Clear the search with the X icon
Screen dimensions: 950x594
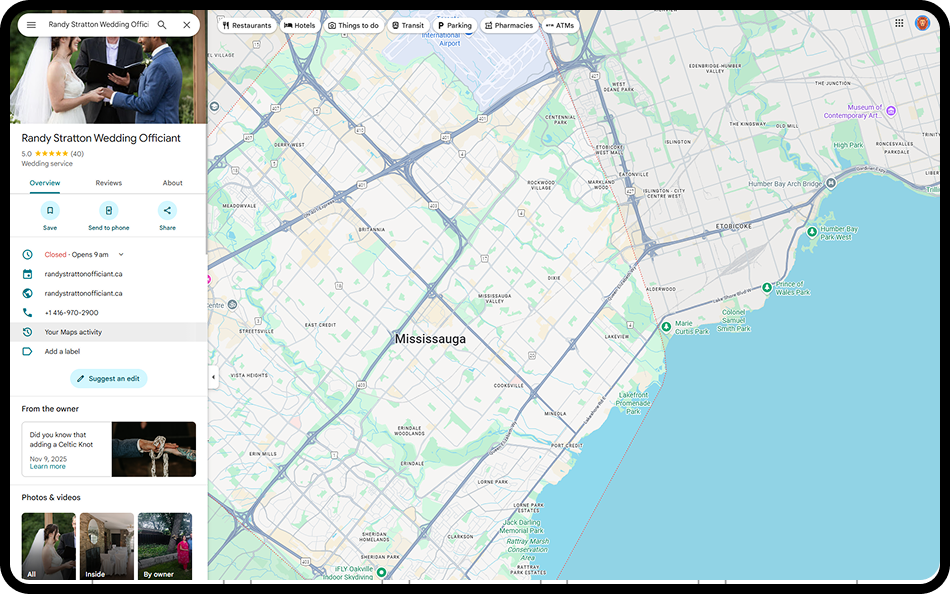pyautogui.click(x=187, y=25)
